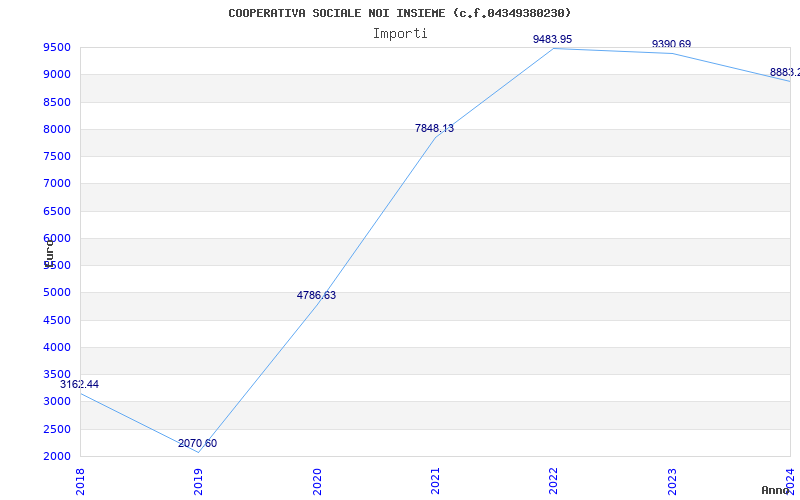The width and height of the screenshot is (800, 500).
Task: Click the 9500 y-axis tick label
Action: point(57,48)
